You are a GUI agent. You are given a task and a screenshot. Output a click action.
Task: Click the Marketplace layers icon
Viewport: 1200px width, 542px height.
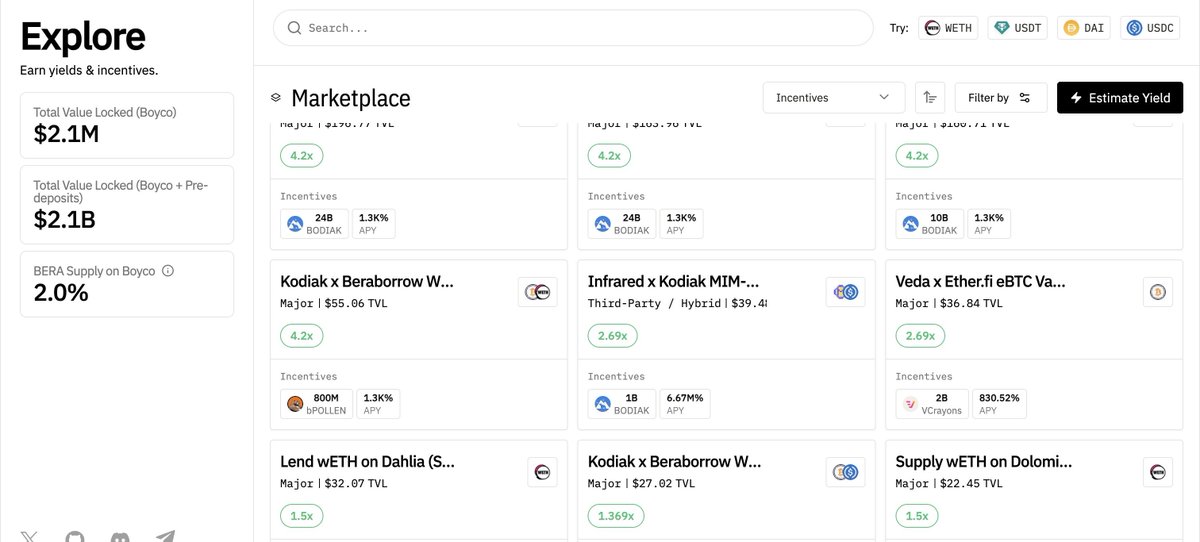[276, 98]
